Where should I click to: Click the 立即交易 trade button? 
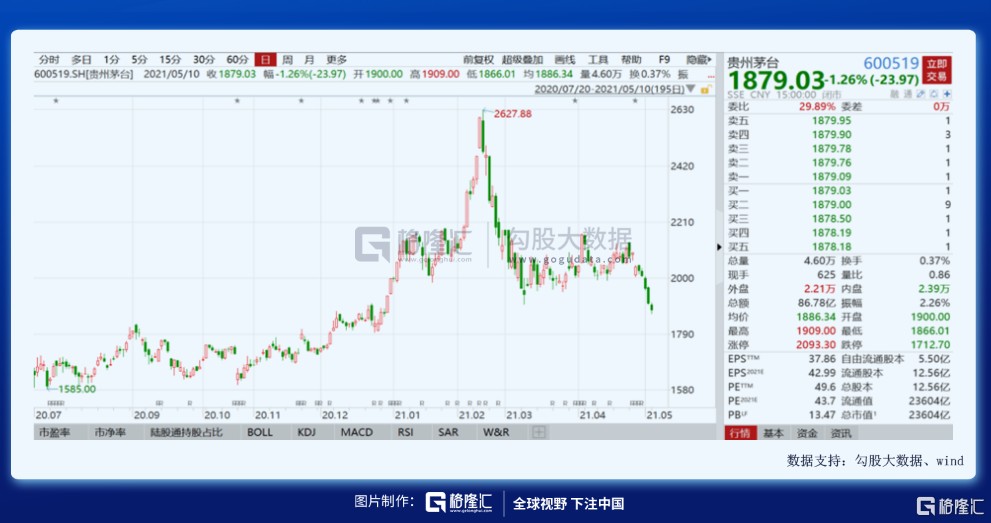pyautogui.click(x=937, y=68)
